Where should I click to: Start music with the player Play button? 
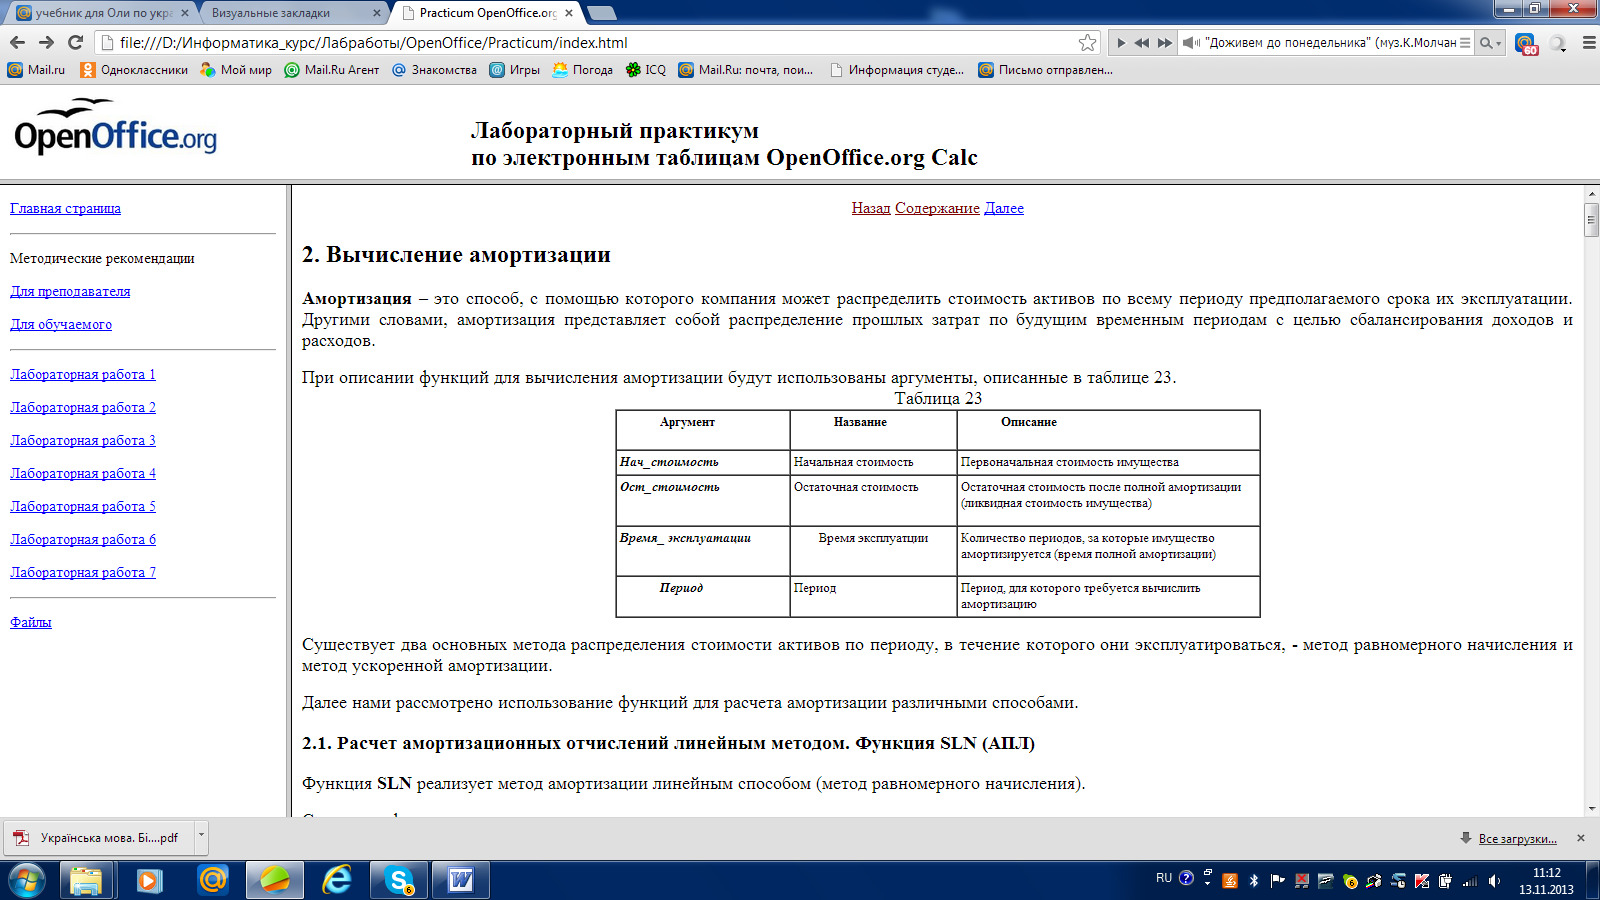pyautogui.click(x=1120, y=43)
